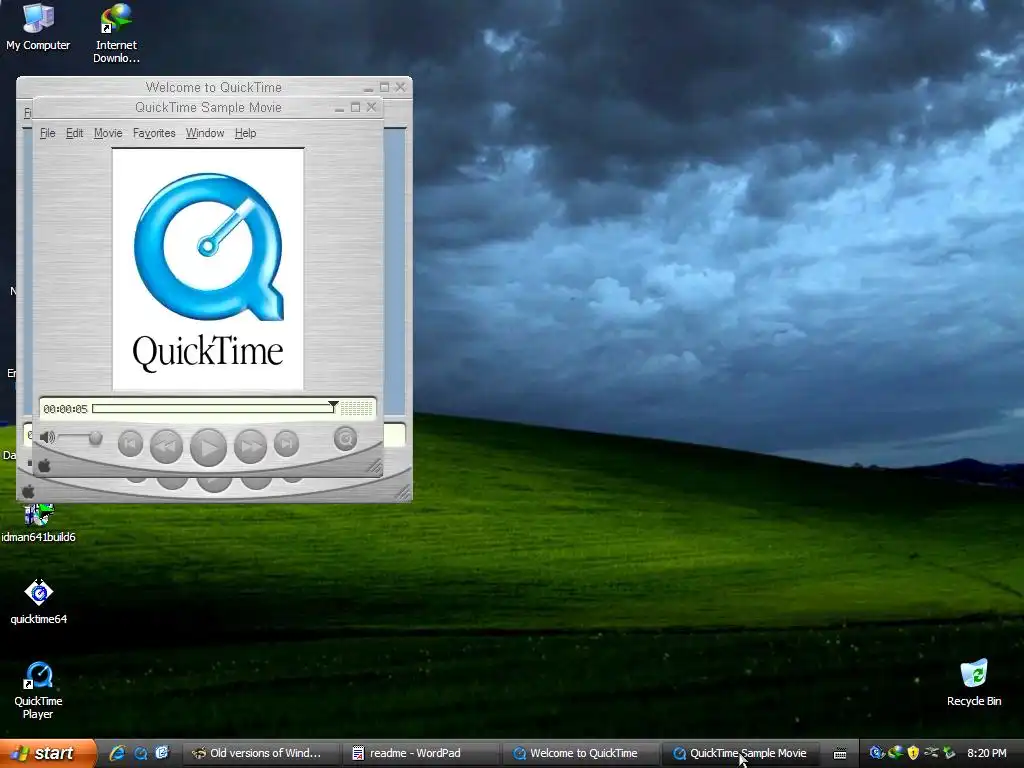Switch to QuickTime Sample Movie taskbar button
Screen dimensions: 1024x768
click(740, 754)
